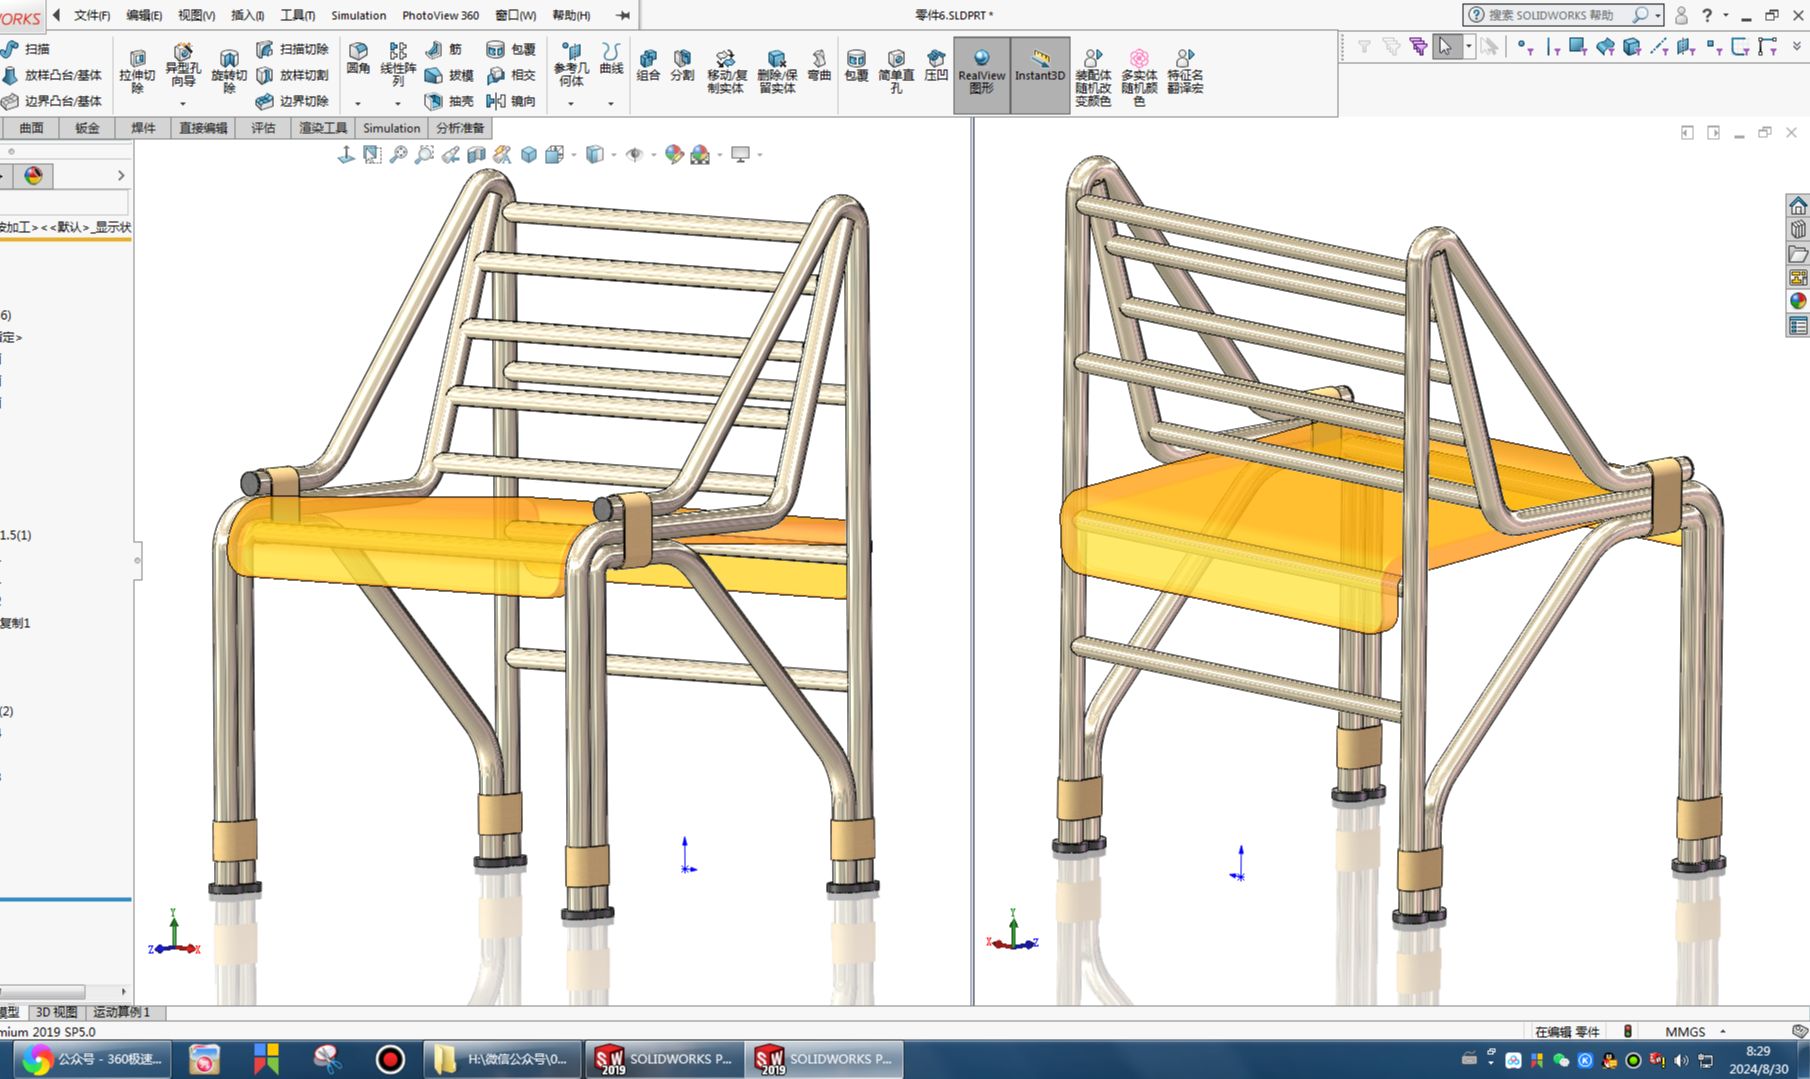Toggle the hide/show items eye icon
Screen dimensions: 1810x1079
pyautogui.click(x=634, y=154)
